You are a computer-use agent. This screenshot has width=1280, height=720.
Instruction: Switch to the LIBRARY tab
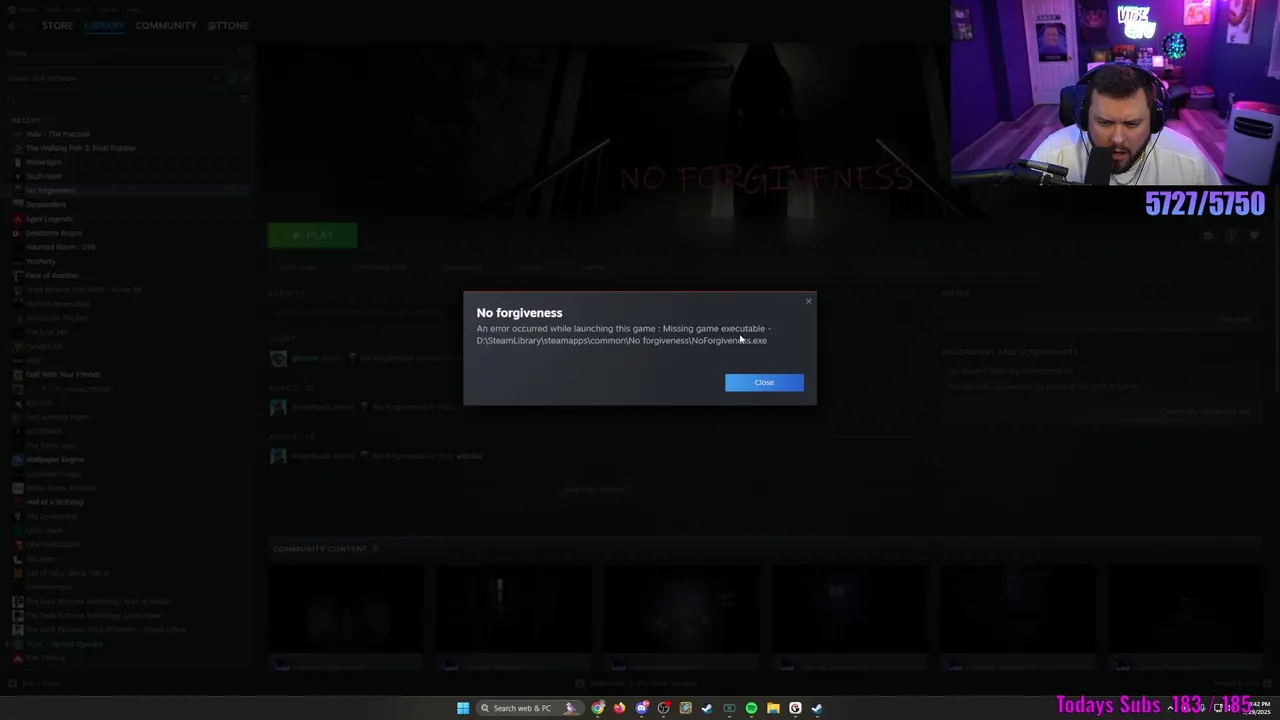tap(104, 25)
